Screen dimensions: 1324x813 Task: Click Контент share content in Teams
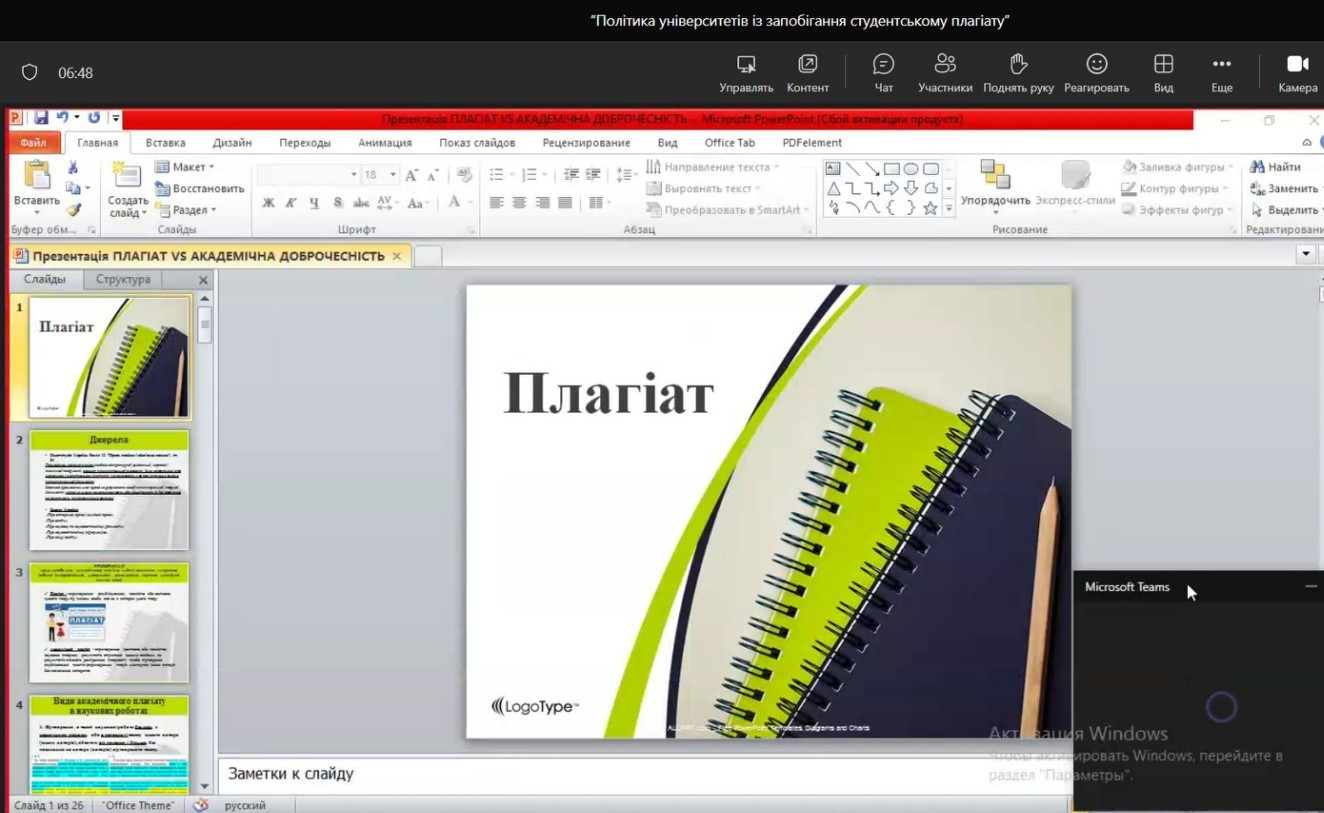click(x=807, y=74)
